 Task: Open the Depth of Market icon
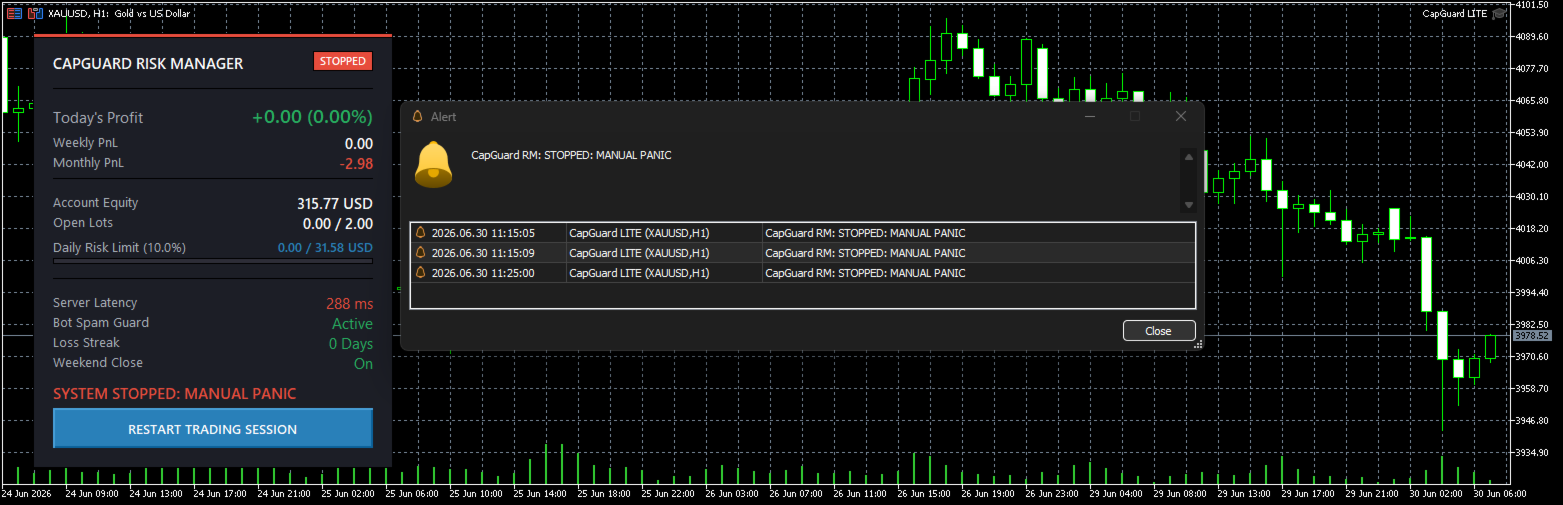pos(35,14)
